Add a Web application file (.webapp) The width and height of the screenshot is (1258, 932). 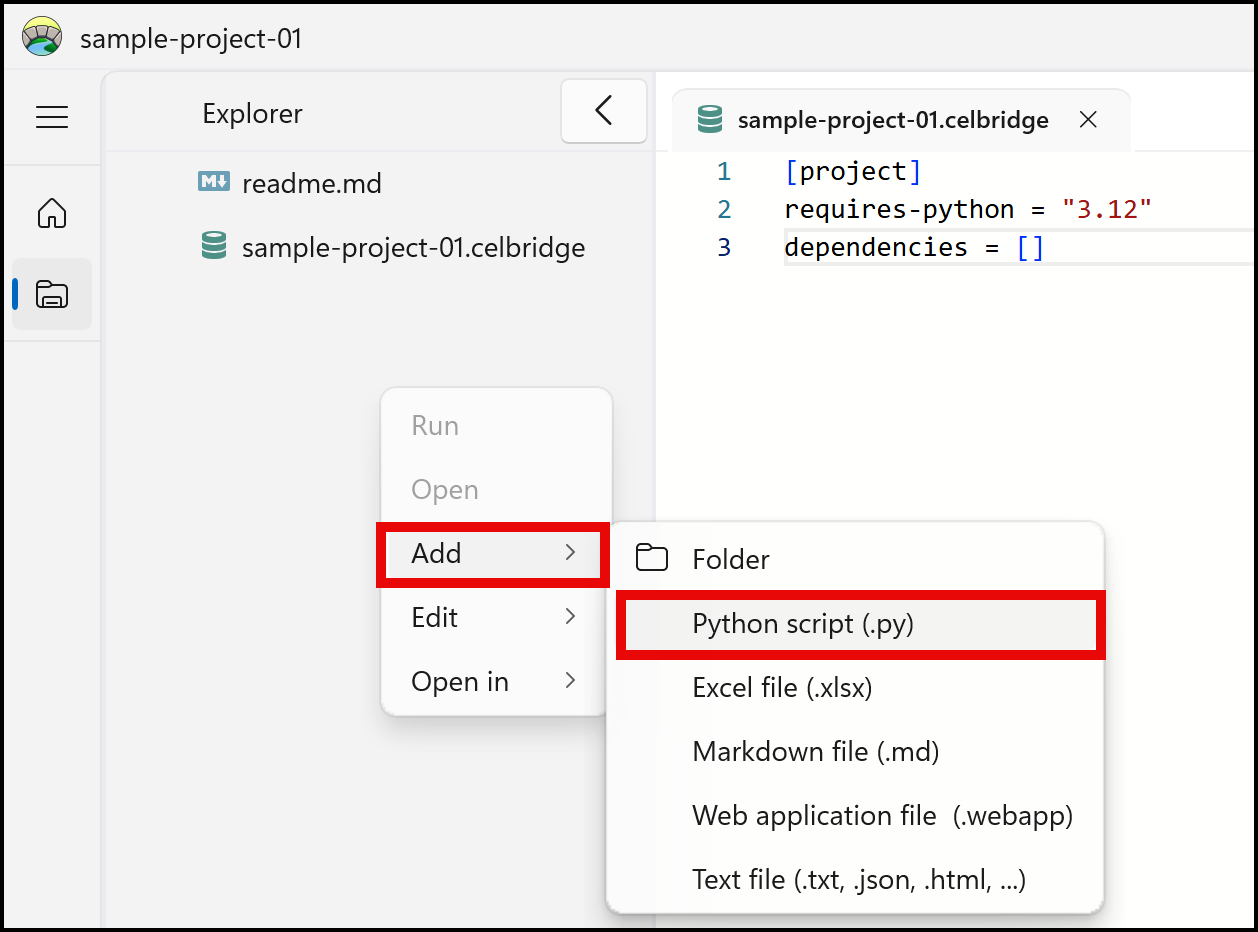click(881, 816)
